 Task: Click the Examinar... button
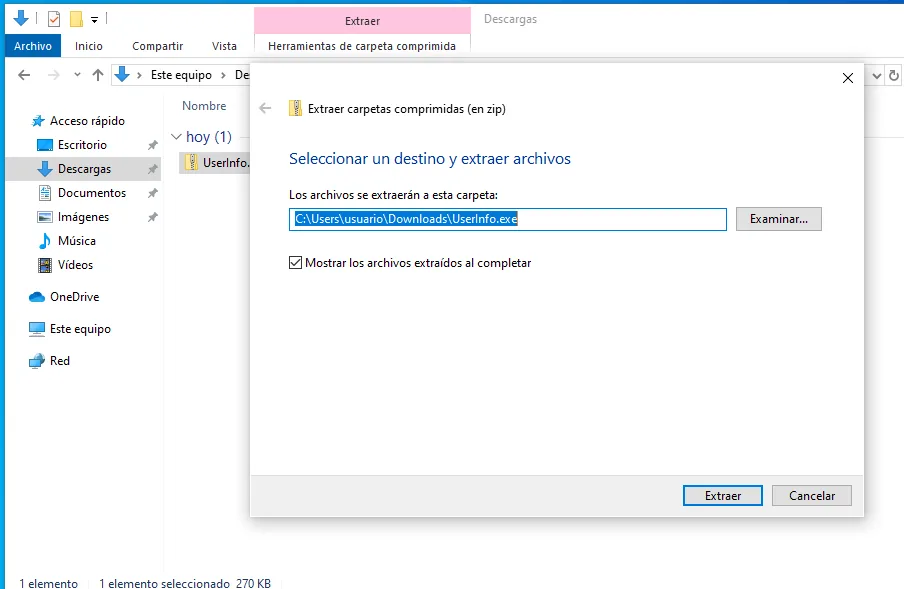(778, 219)
